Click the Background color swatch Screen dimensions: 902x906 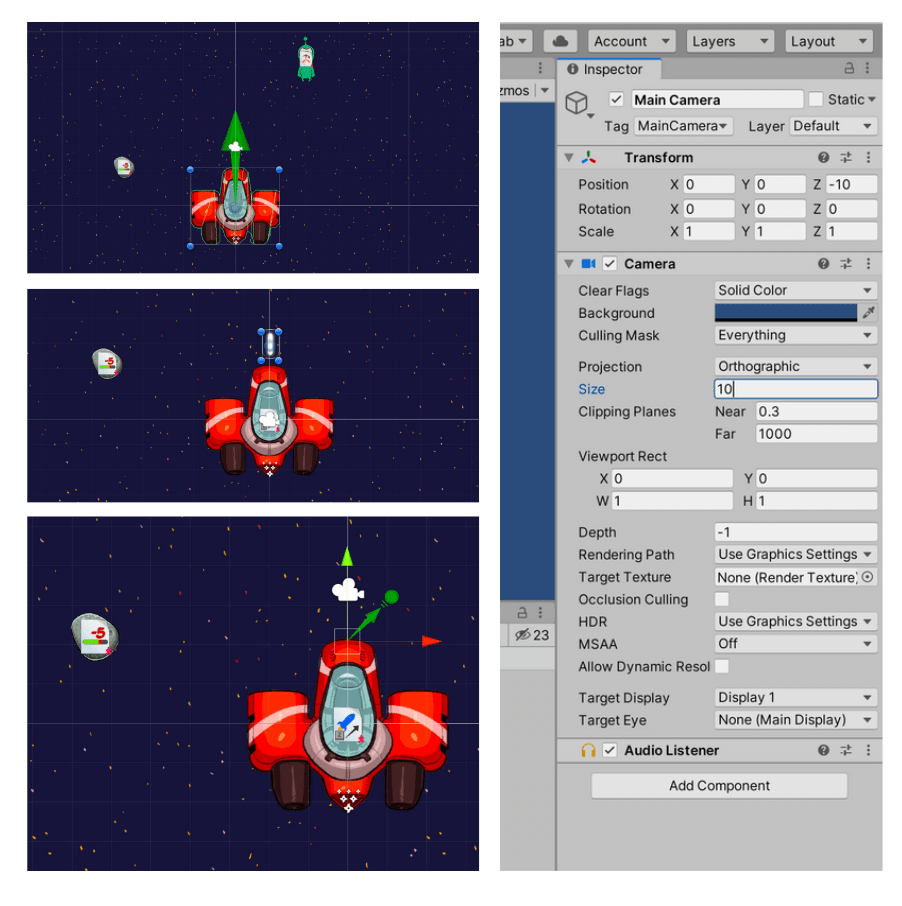click(786, 313)
